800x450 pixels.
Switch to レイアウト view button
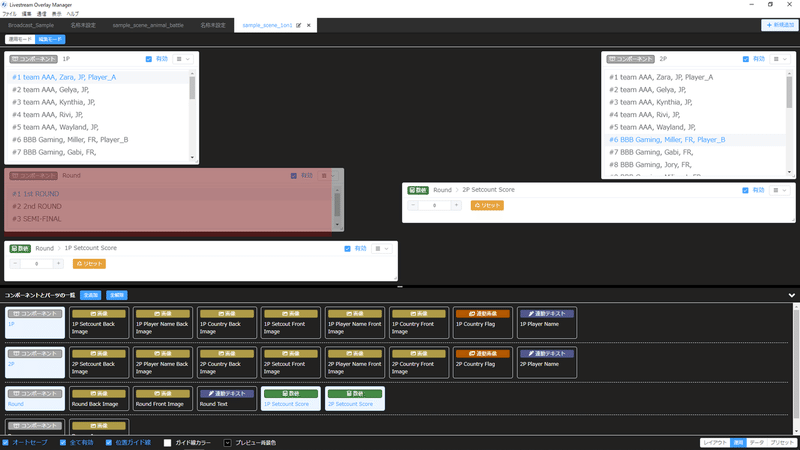coord(715,442)
